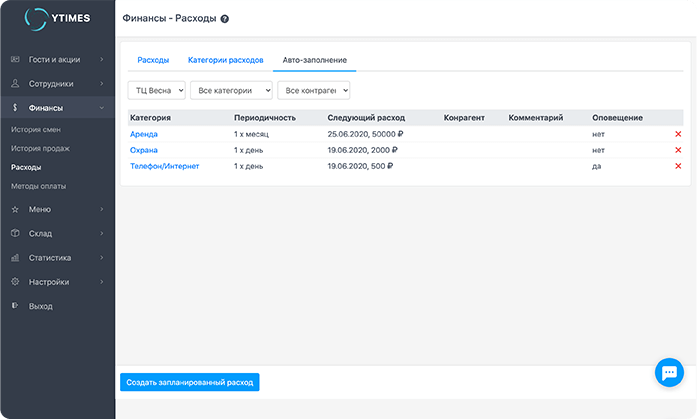Open the Все контрагенты filter dropdown
This screenshot has width=697, height=419.
pyautogui.click(x=313, y=90)
